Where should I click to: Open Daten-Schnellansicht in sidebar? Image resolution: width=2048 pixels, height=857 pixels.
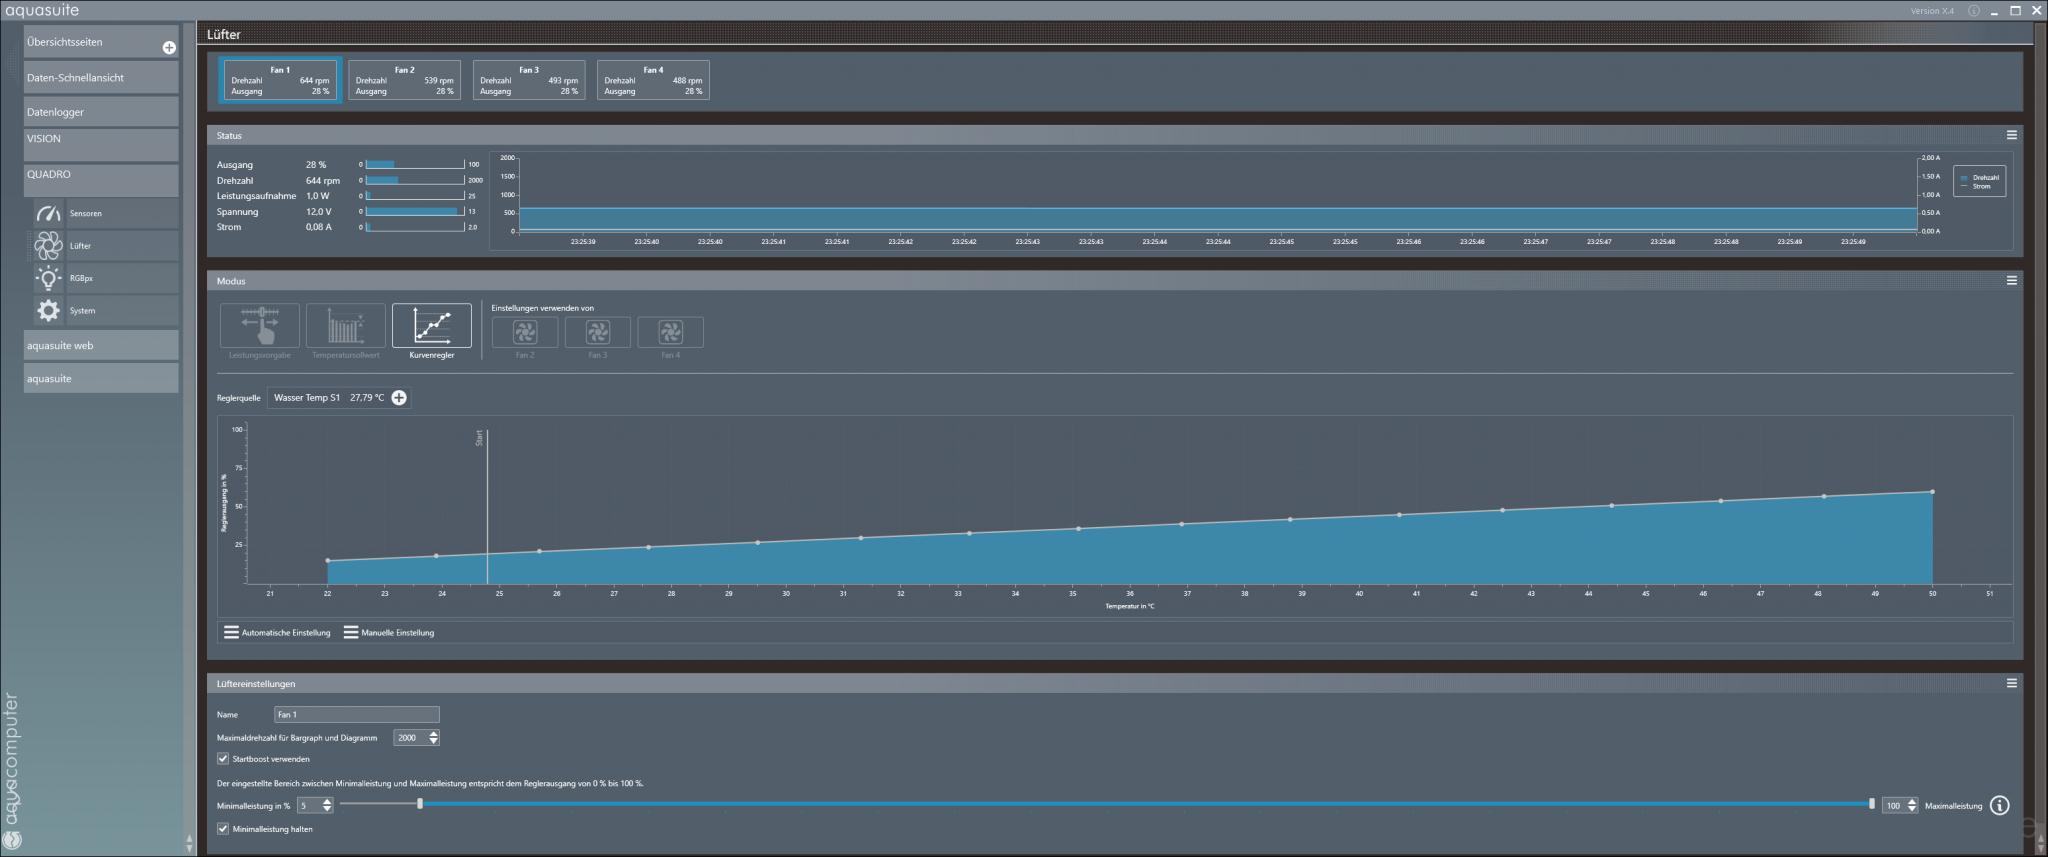(x=101, y=77)
